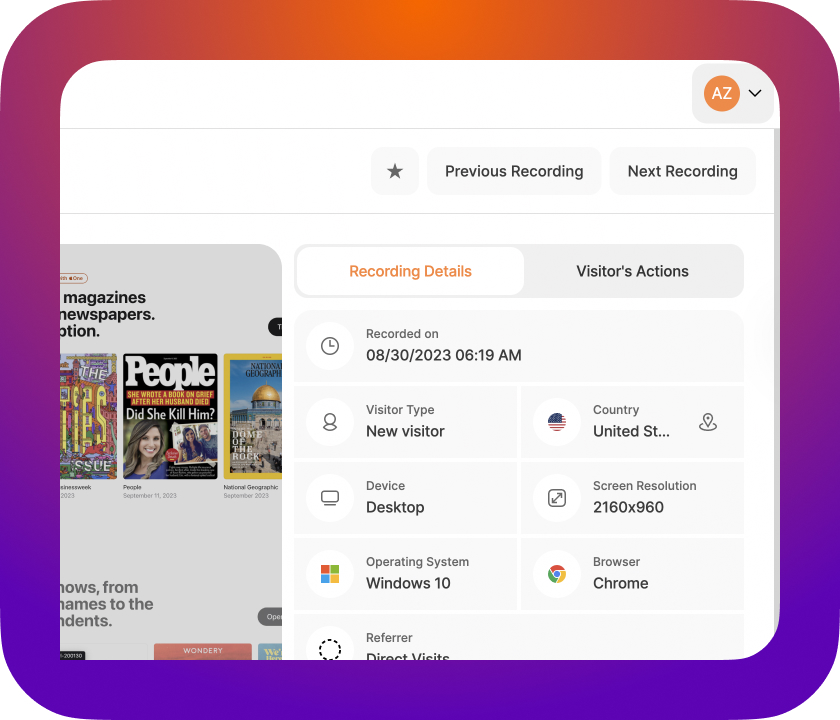
Task: Click the Chrome browser logo icon
Action: tap(557, 574)
